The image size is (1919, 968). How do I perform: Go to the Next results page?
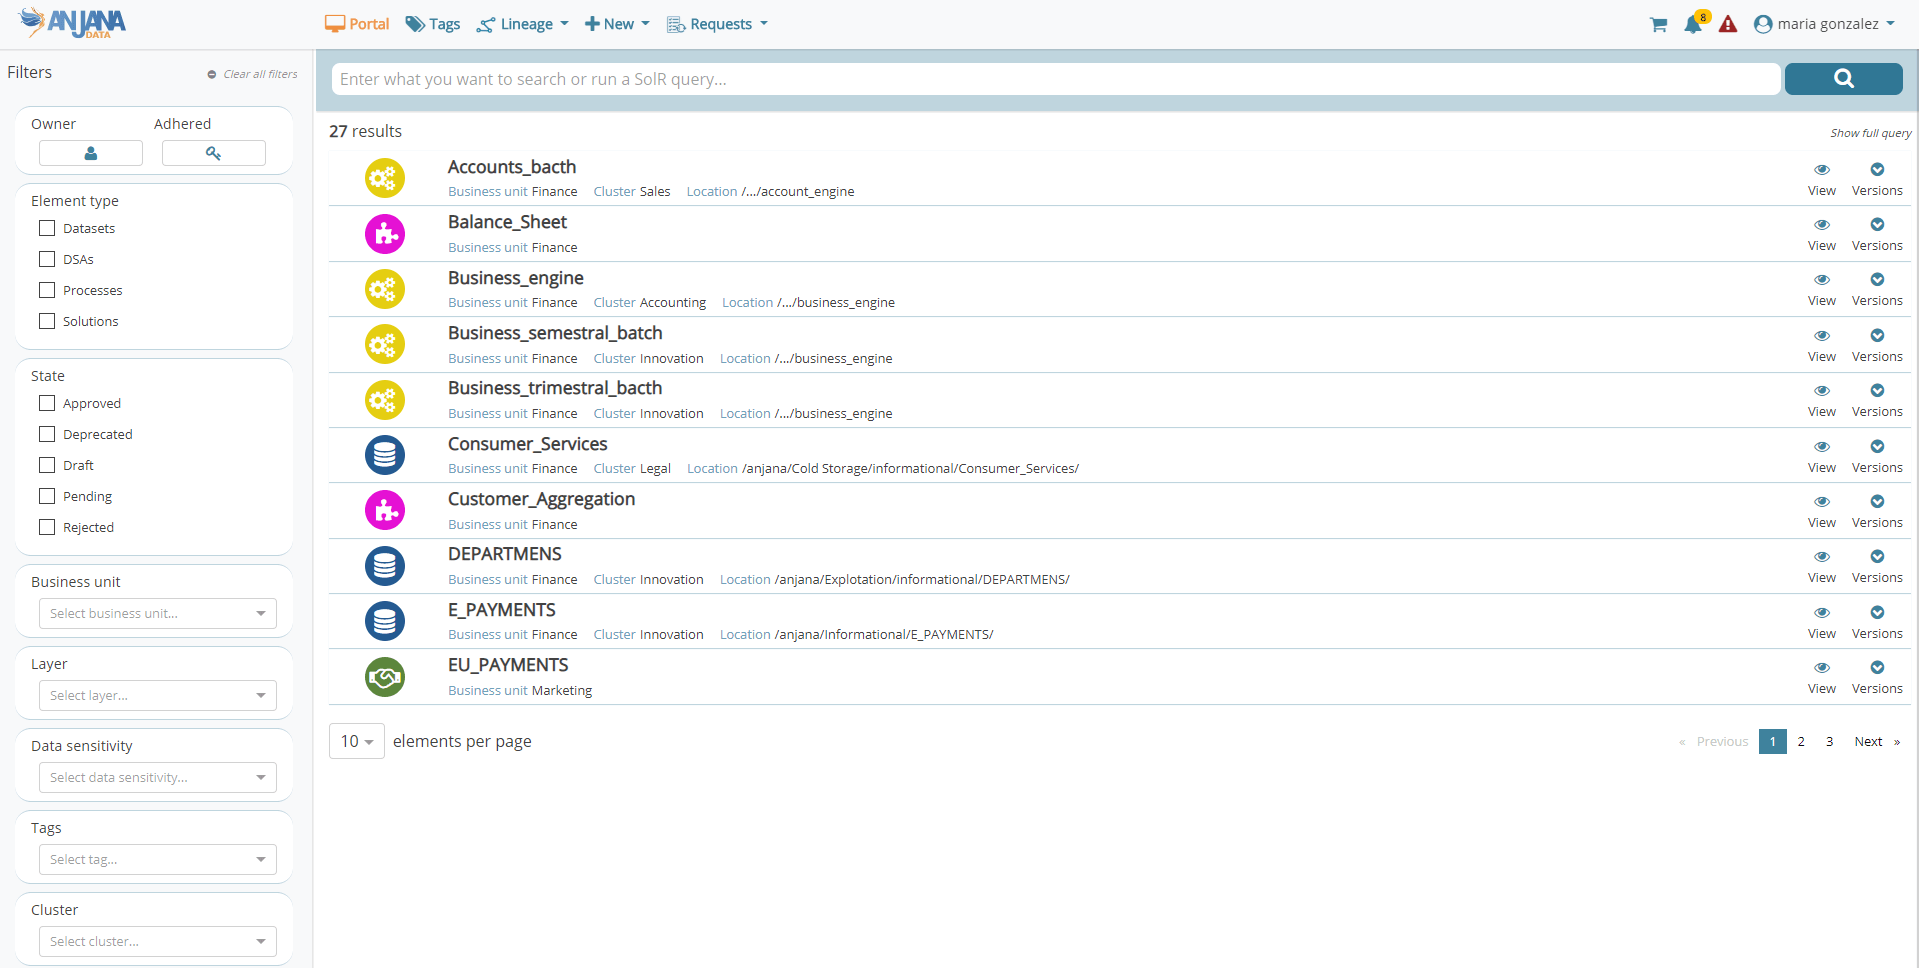click(1875, 741)
